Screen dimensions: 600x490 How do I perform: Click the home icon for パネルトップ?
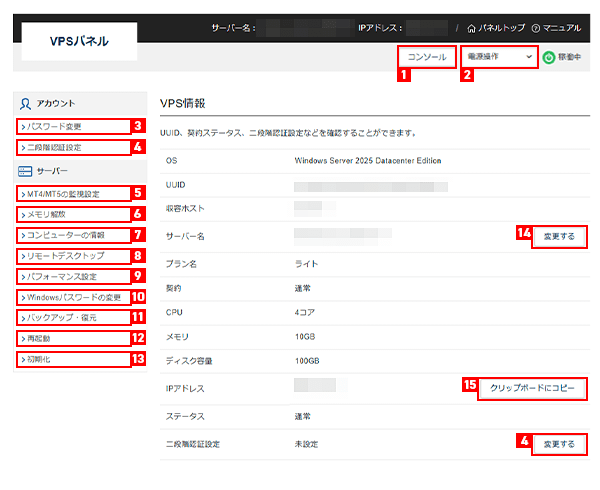[471, 28]
